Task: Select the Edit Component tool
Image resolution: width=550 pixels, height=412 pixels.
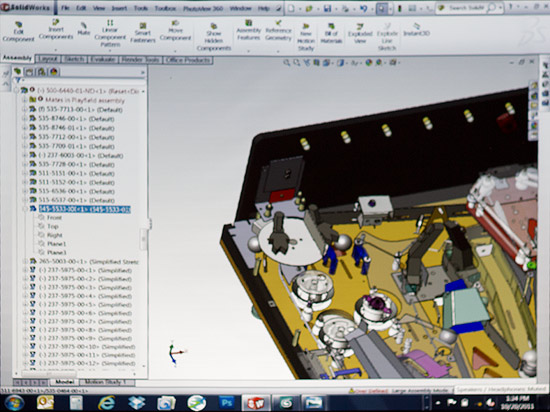Action: click(x=18, y=32)
